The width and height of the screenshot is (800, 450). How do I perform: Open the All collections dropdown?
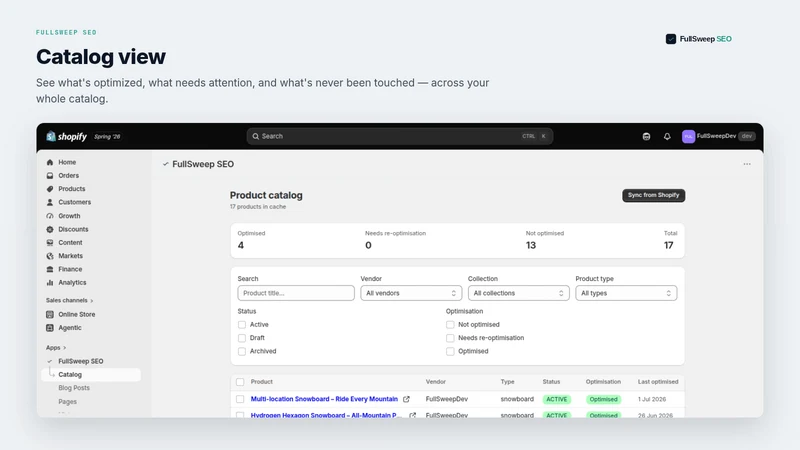[x=518, y=293]
